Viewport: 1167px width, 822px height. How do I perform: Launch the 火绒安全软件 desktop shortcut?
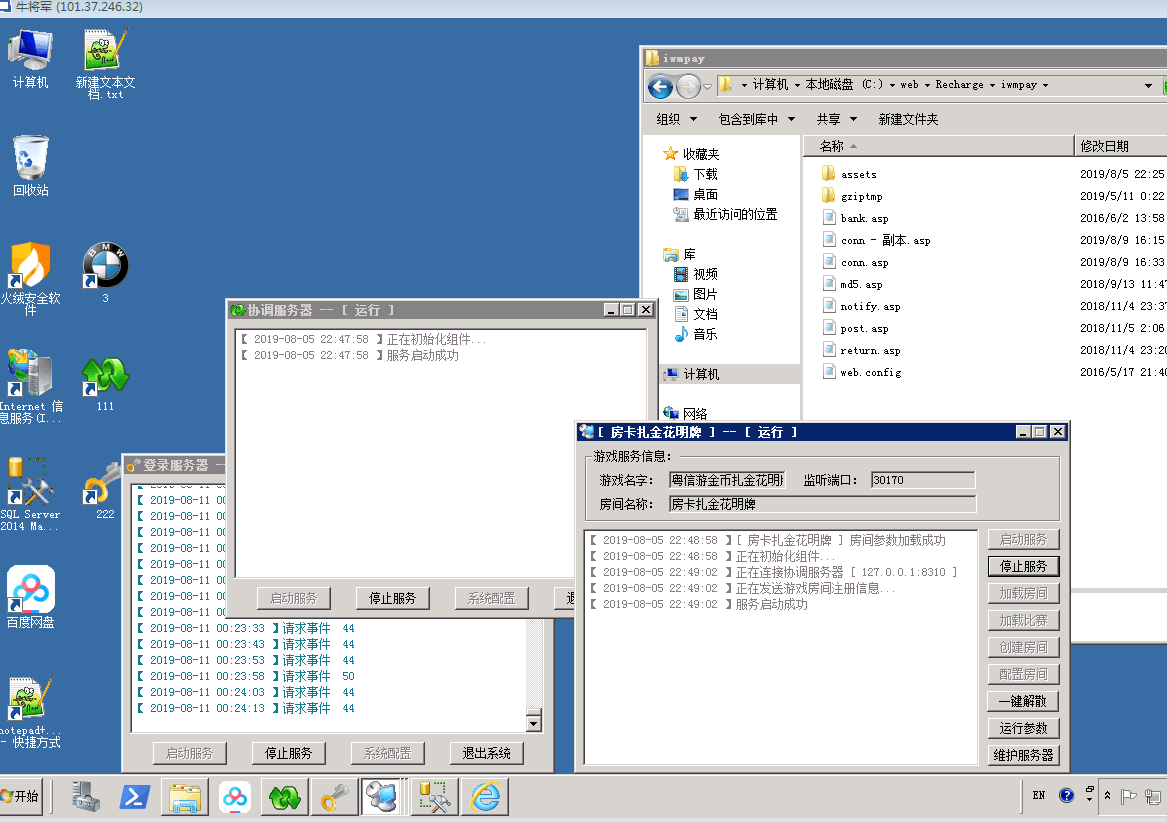point(30,267)
